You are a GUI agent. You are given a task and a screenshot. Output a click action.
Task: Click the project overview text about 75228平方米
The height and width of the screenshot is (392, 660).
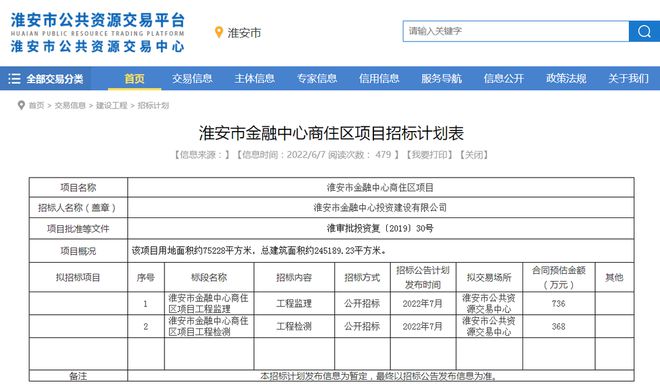(x=259, y=251)
